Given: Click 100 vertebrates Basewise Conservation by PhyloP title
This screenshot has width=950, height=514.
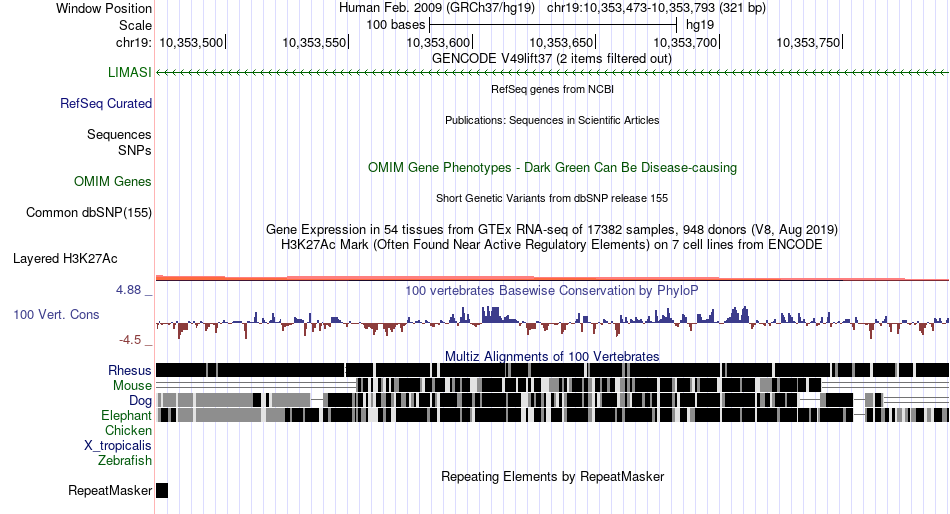Looking at the screenshot, I should click(x=552, y=291).
